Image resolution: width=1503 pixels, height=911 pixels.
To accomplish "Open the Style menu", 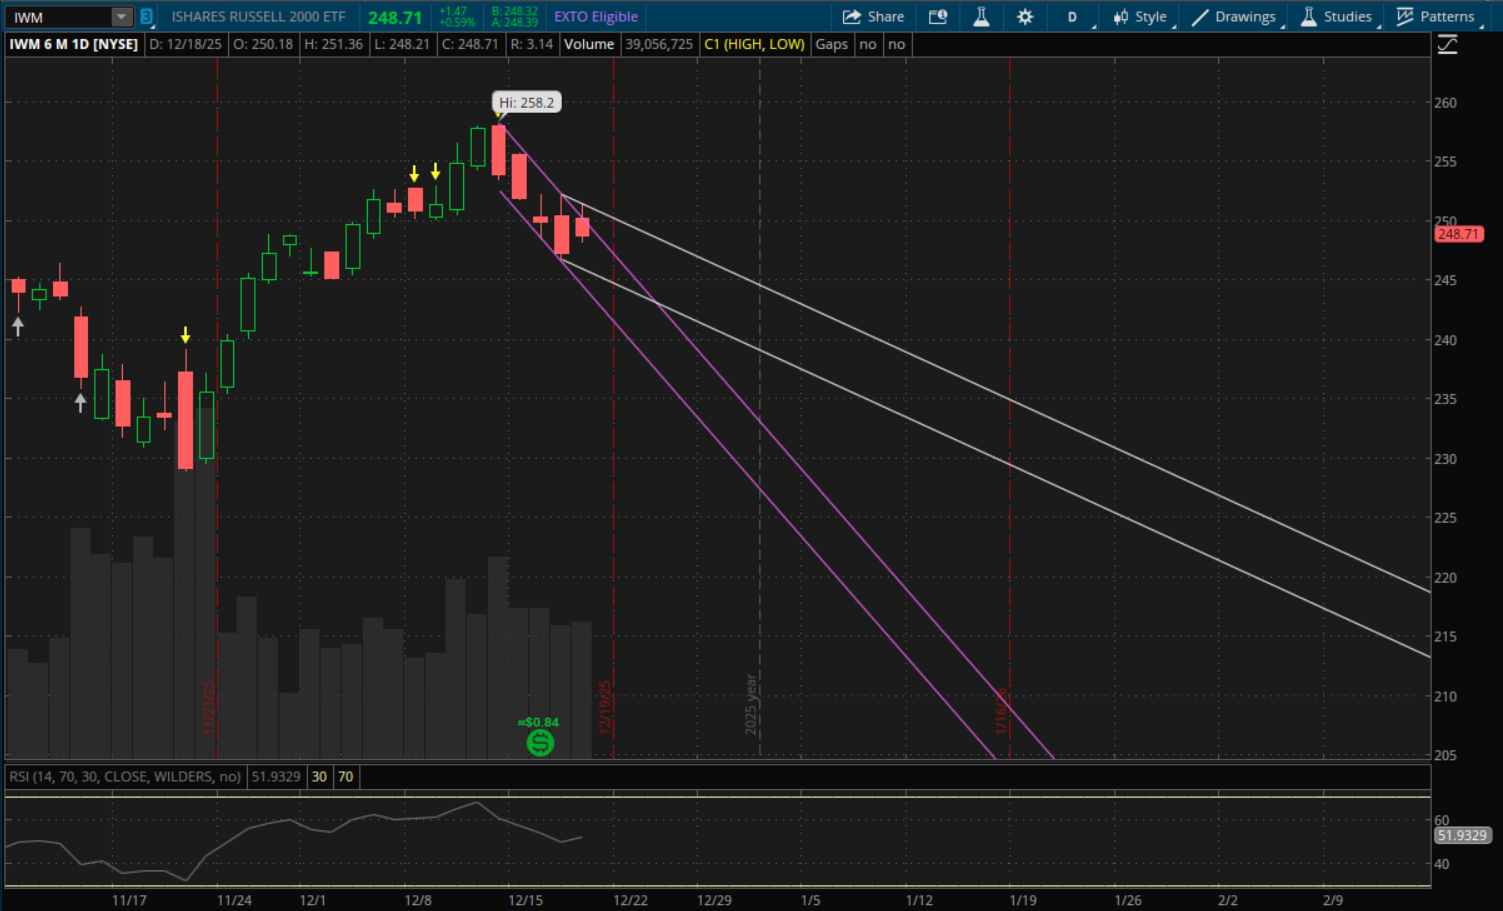I will pyautogui.click(x=1140, y=17).
